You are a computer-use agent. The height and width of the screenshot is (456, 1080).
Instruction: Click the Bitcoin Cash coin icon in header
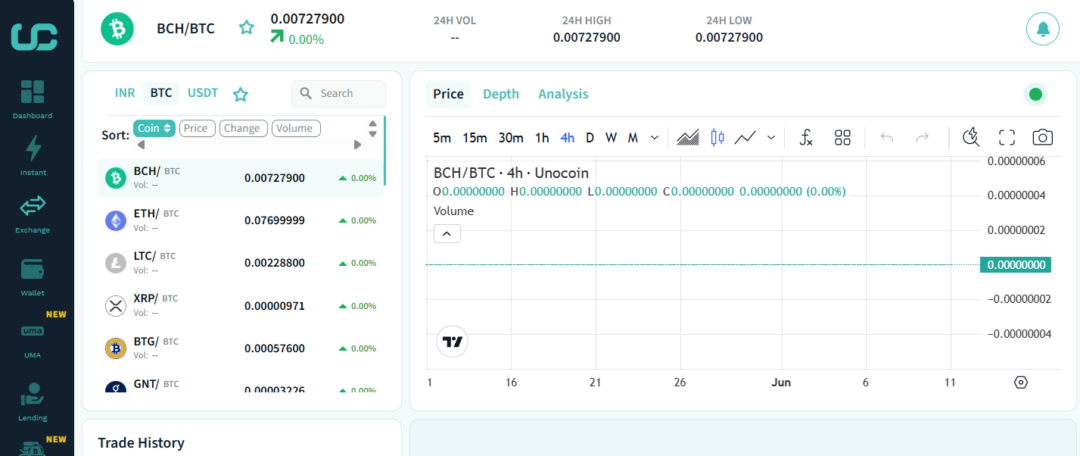click(118, 29)
